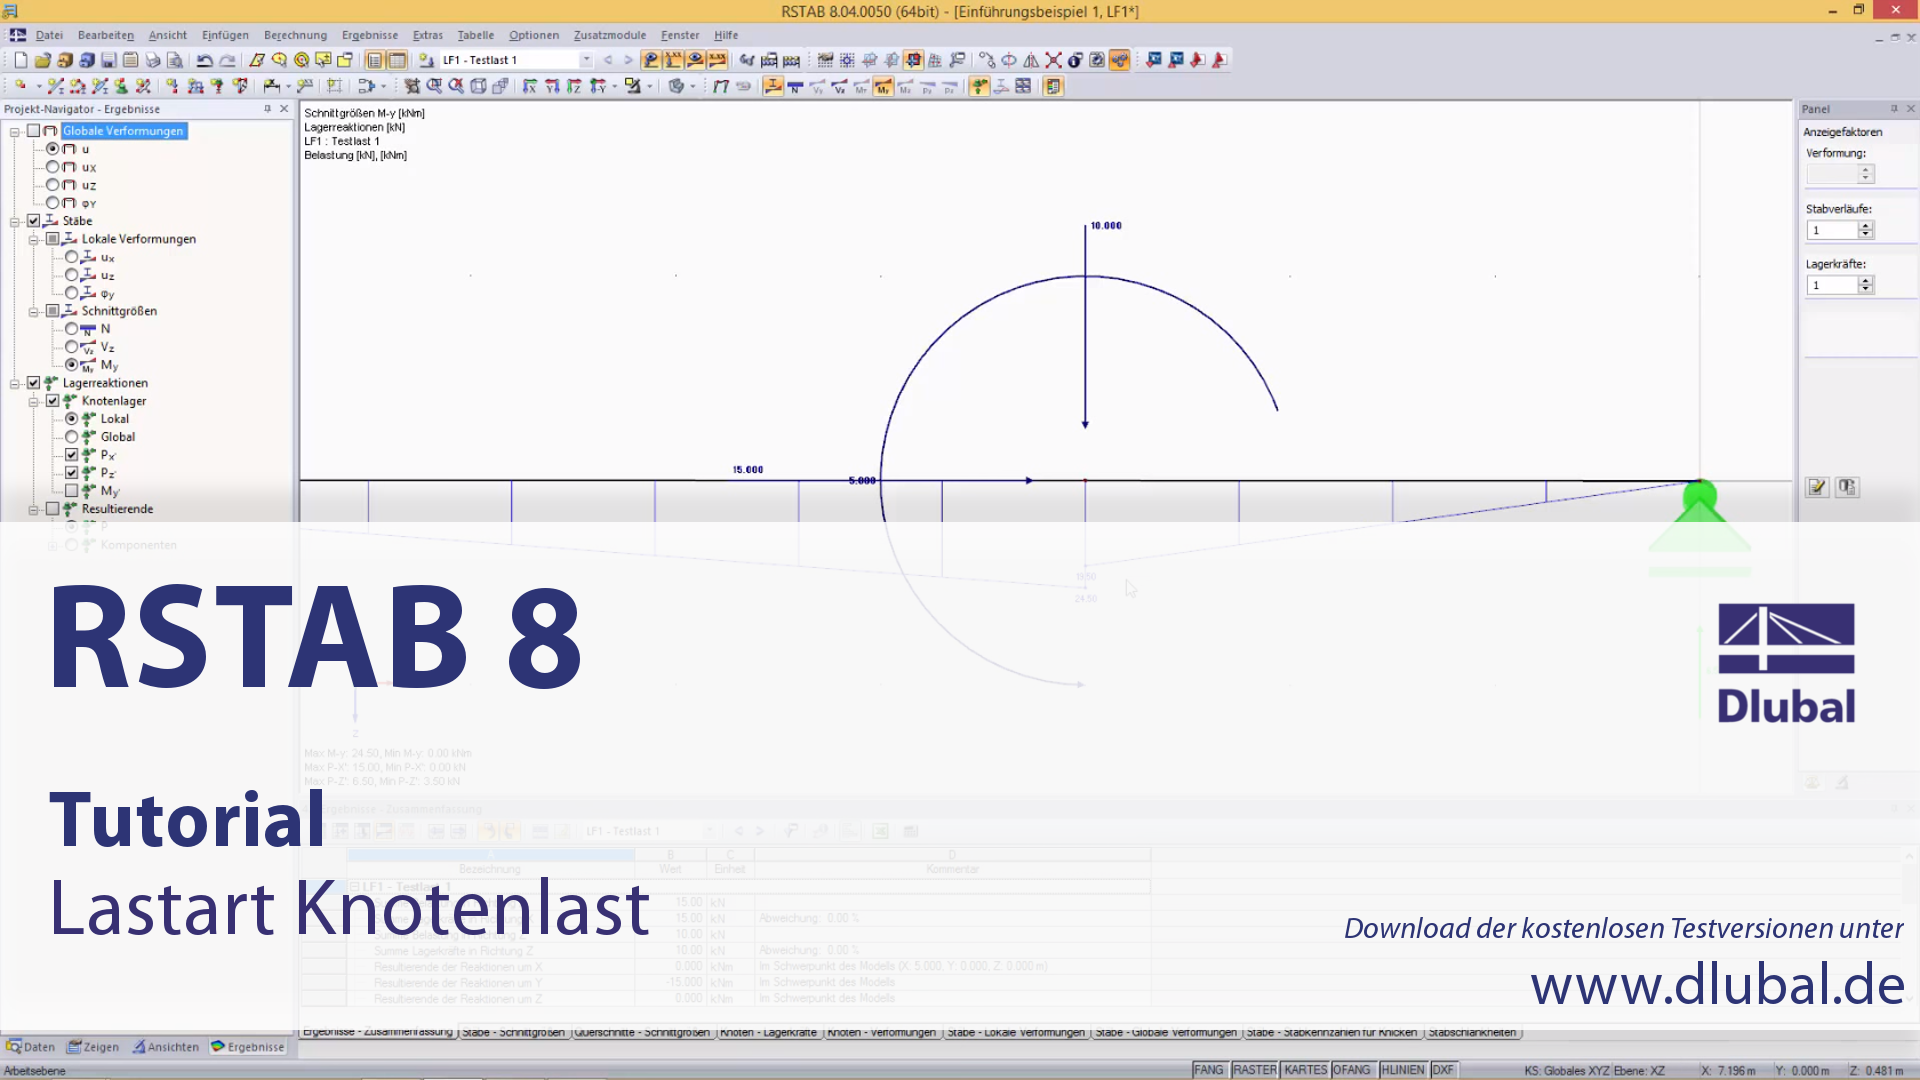Save the model with the floppy disk icon
The image size is (1920, 1080).
point(108,60)
